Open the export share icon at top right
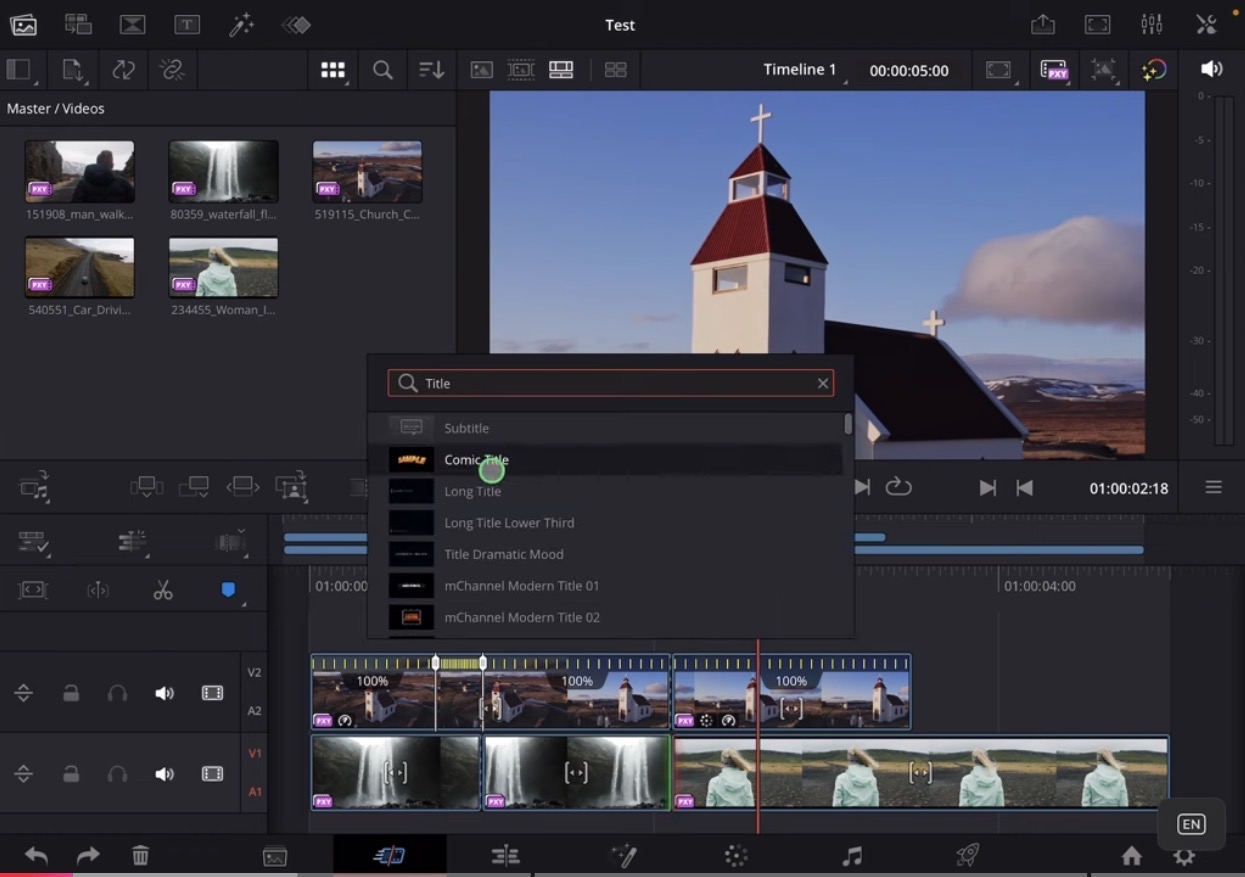This screenshot has height=877, width=1245. (1043, 24)
